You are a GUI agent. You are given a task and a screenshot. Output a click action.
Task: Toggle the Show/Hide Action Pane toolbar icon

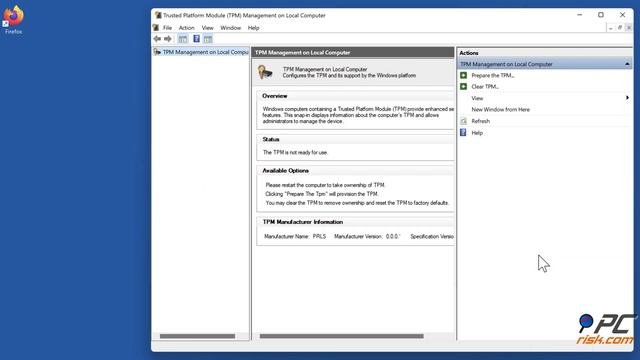[208, 39]
